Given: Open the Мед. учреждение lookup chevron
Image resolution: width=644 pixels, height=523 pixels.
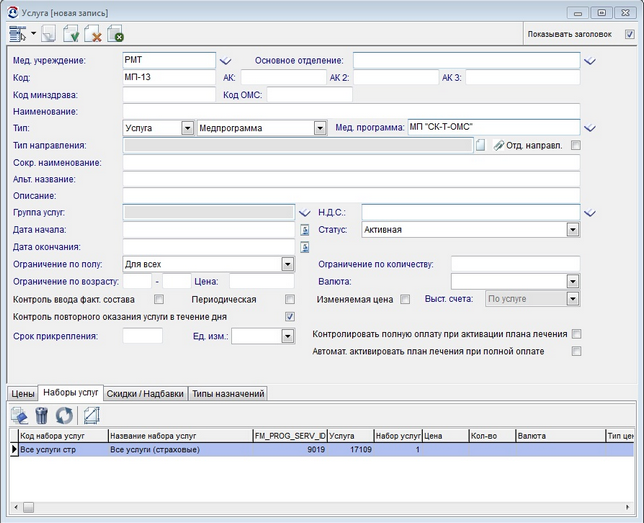Looking at the screenshot, I should 225,61.
